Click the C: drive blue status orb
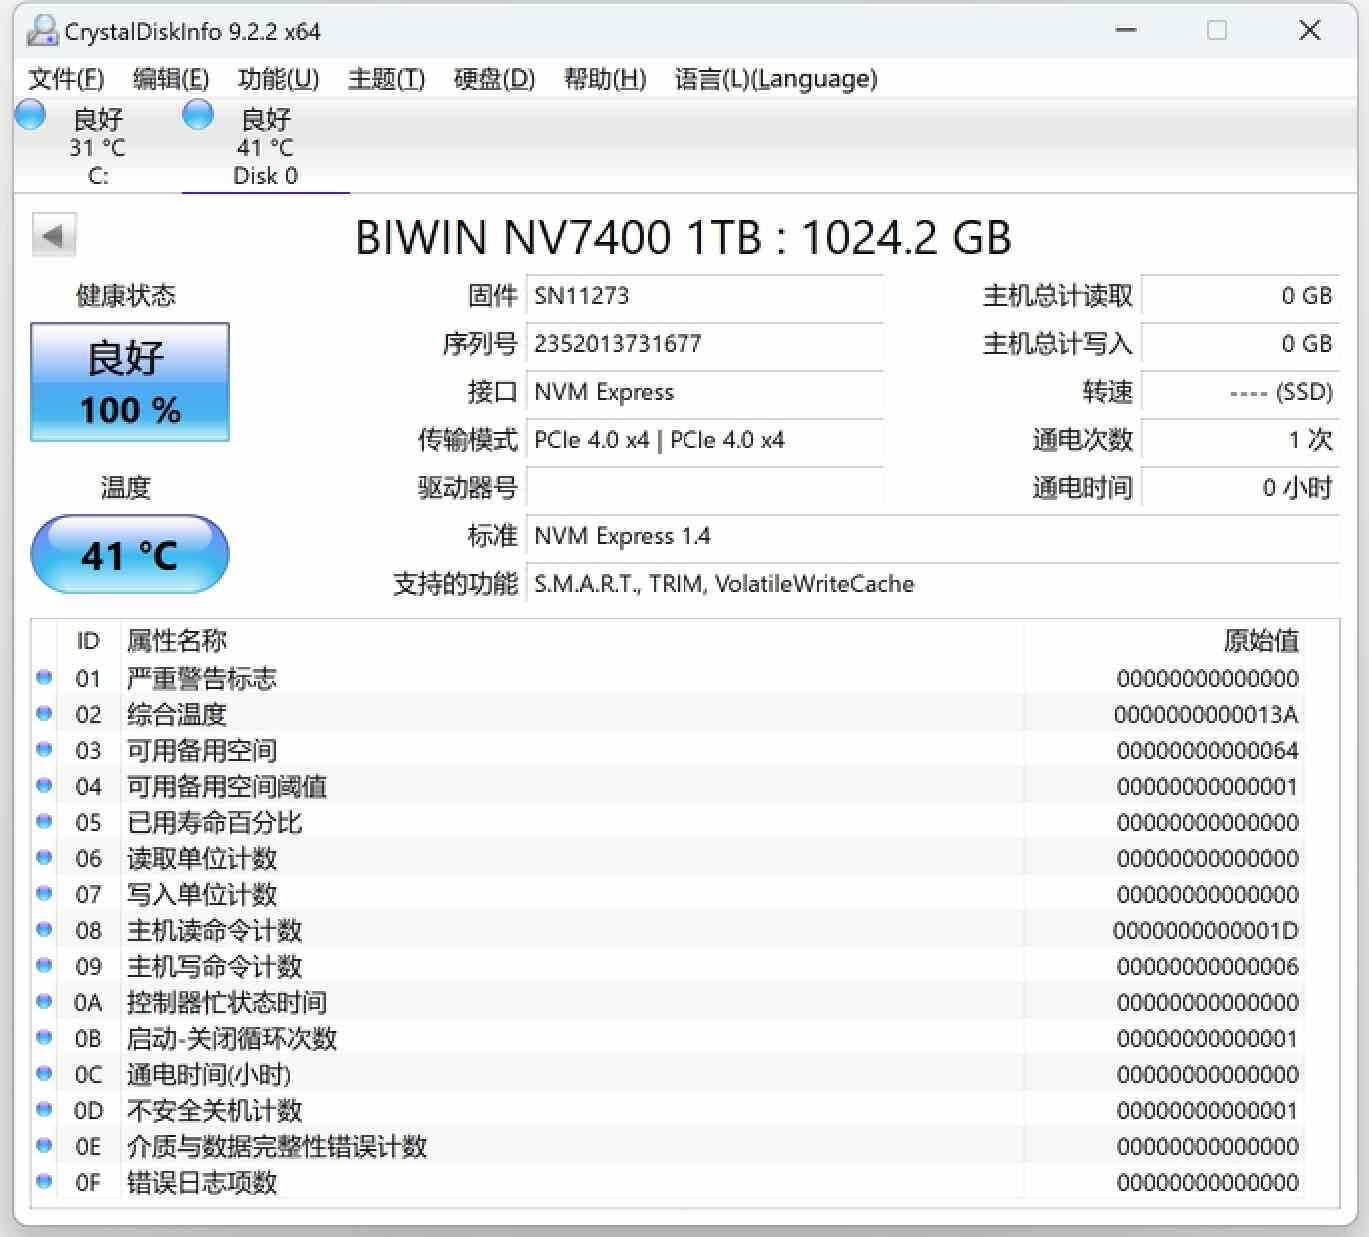 [30, 115]
